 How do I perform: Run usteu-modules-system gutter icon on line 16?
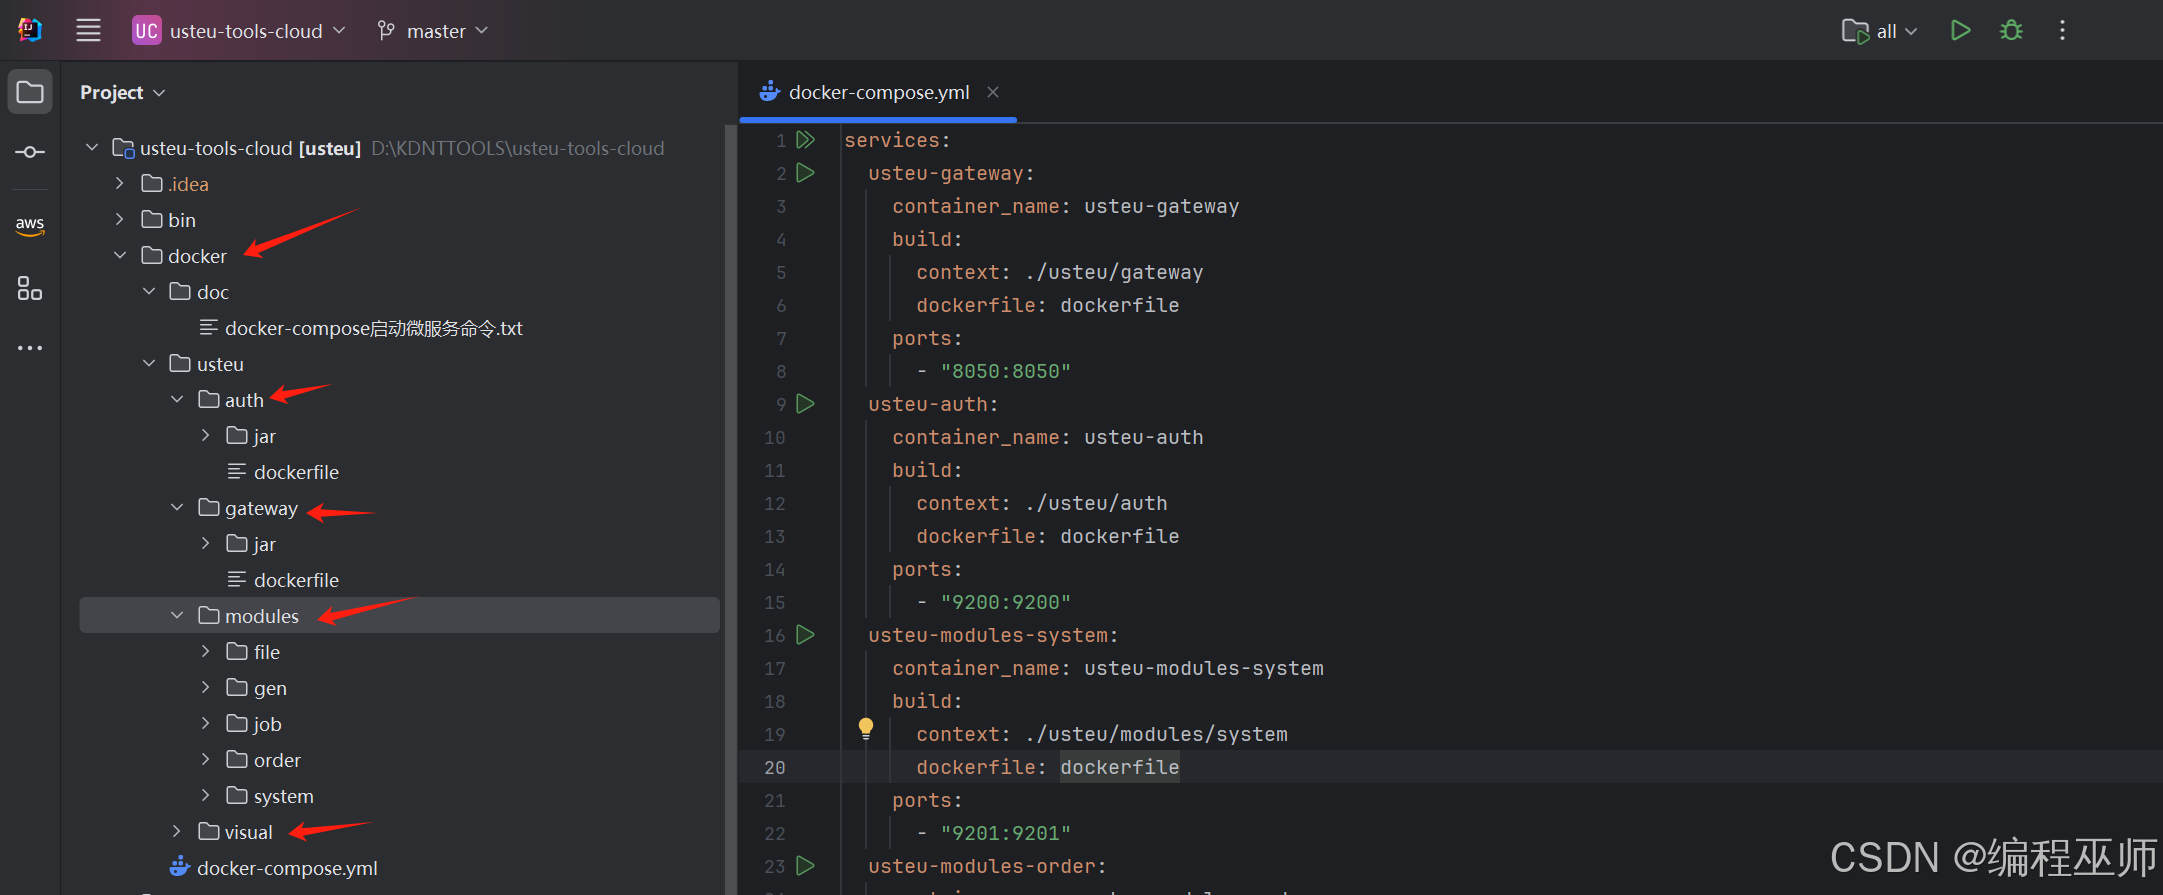tap(805, 635)
